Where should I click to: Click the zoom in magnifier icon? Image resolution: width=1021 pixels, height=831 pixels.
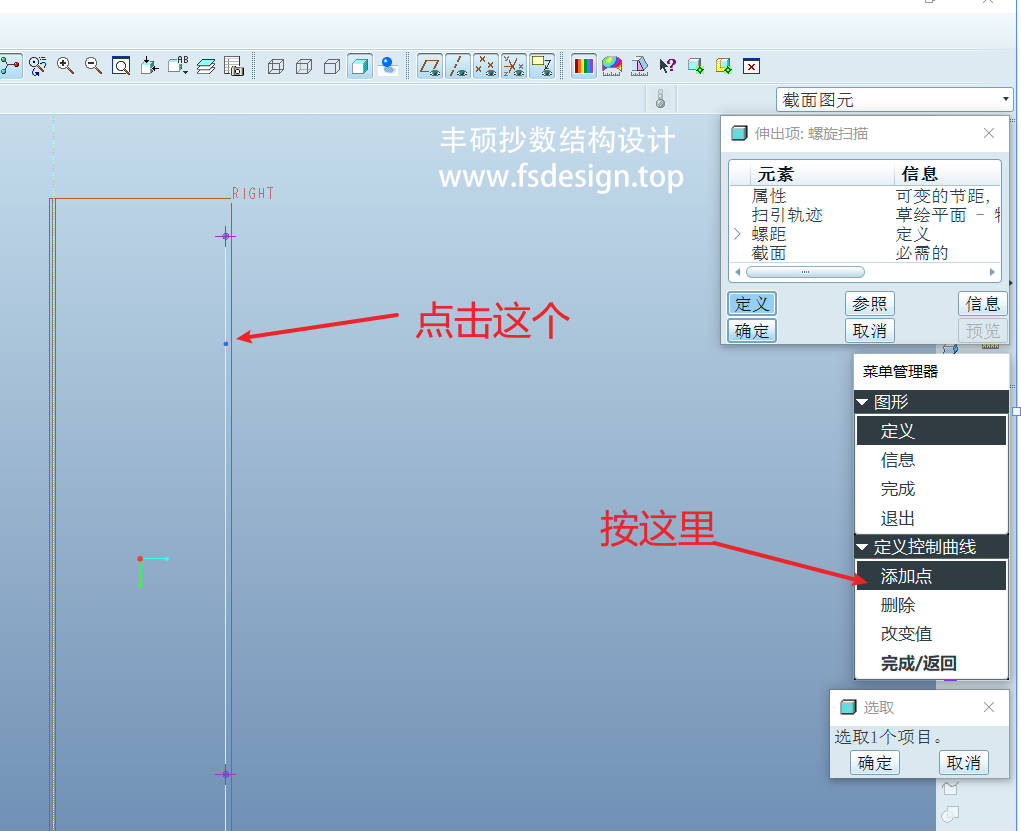[x=66, y=66]
